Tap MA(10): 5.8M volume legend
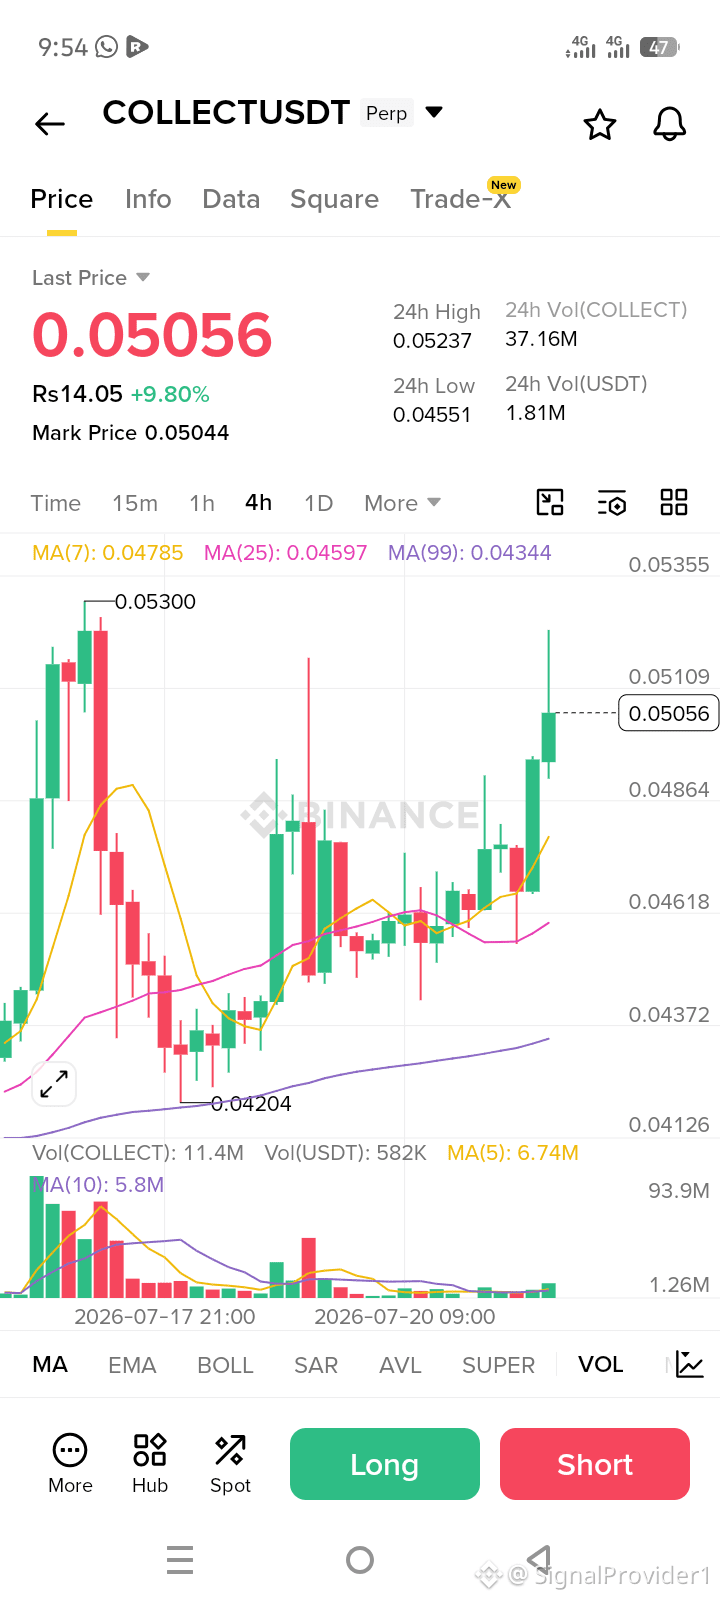This screenshot has width=720, height=1600. click(98, 1185)
